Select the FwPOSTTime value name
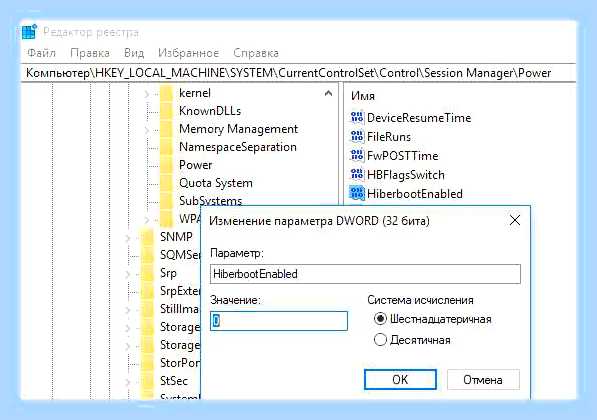The height and width of the screenshot is (420, 597). (x=402, y=156)
